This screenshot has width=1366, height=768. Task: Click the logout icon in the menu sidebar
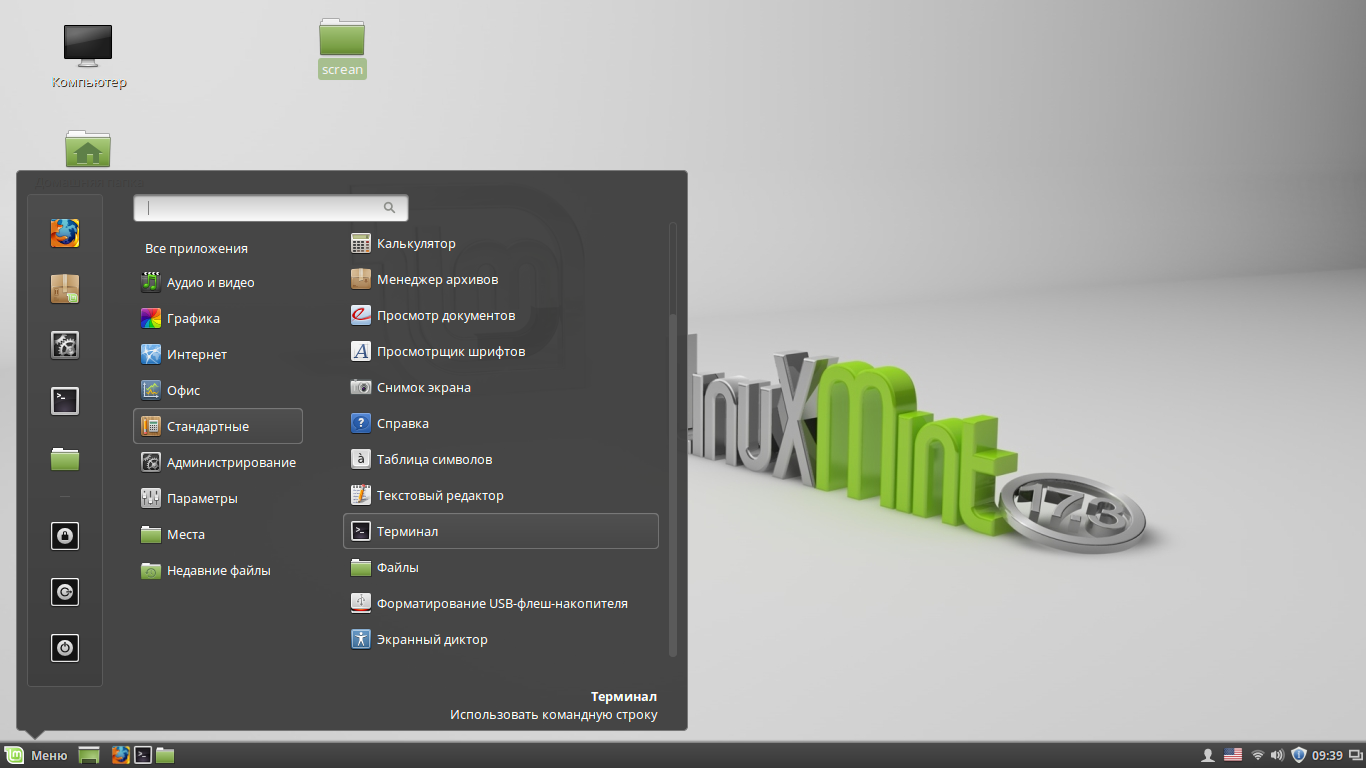click(65, 592)
